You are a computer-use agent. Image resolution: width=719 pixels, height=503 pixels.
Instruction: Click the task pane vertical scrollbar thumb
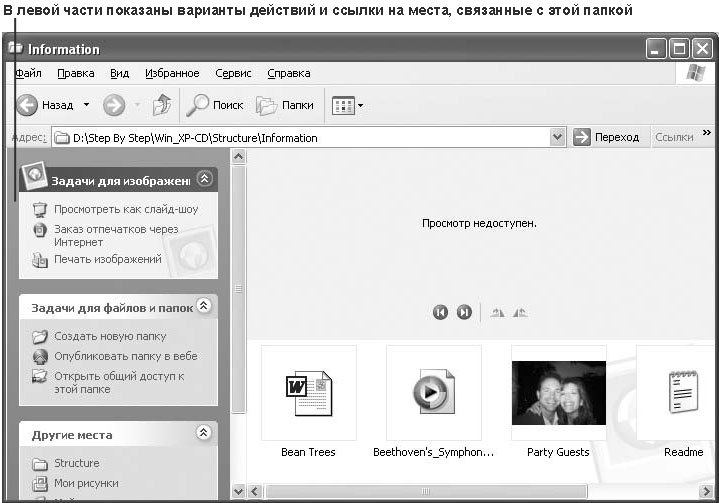pos(238,289)
